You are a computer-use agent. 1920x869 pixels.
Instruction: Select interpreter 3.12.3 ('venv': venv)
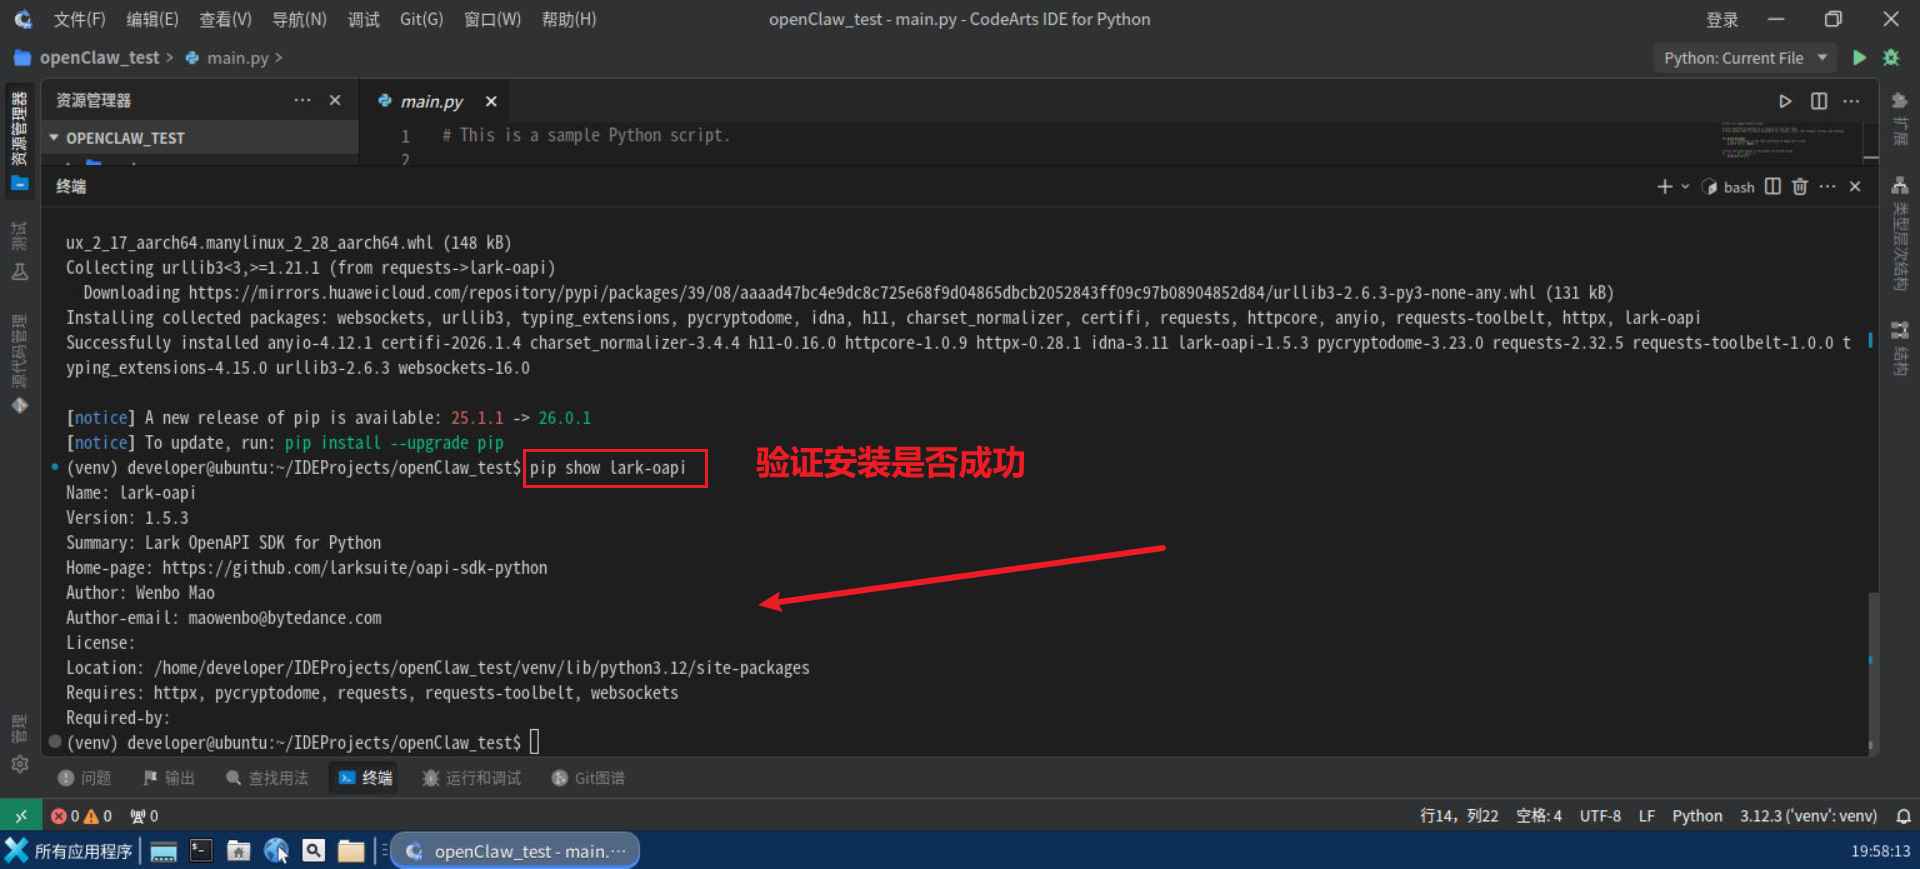coord(1808,816)
